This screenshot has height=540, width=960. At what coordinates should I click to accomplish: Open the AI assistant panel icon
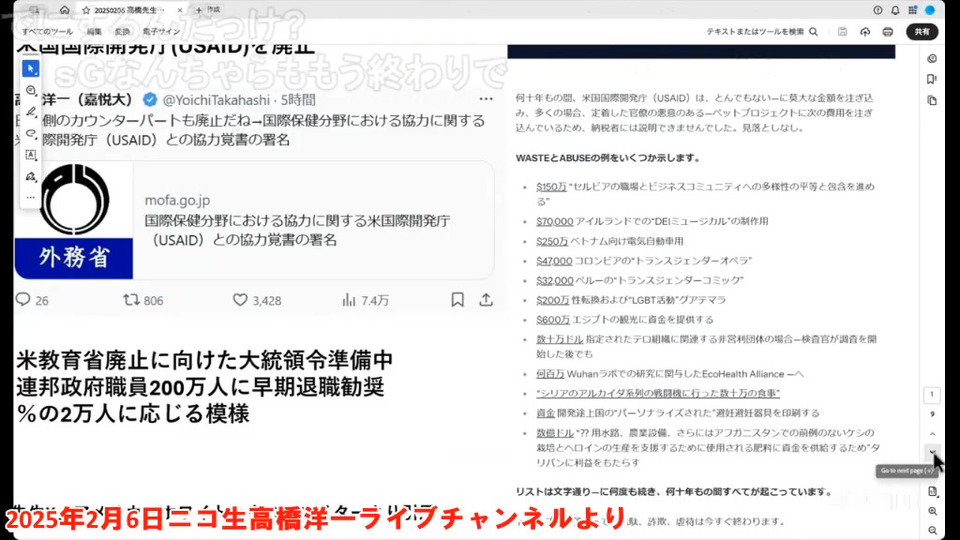pos(932,59)
